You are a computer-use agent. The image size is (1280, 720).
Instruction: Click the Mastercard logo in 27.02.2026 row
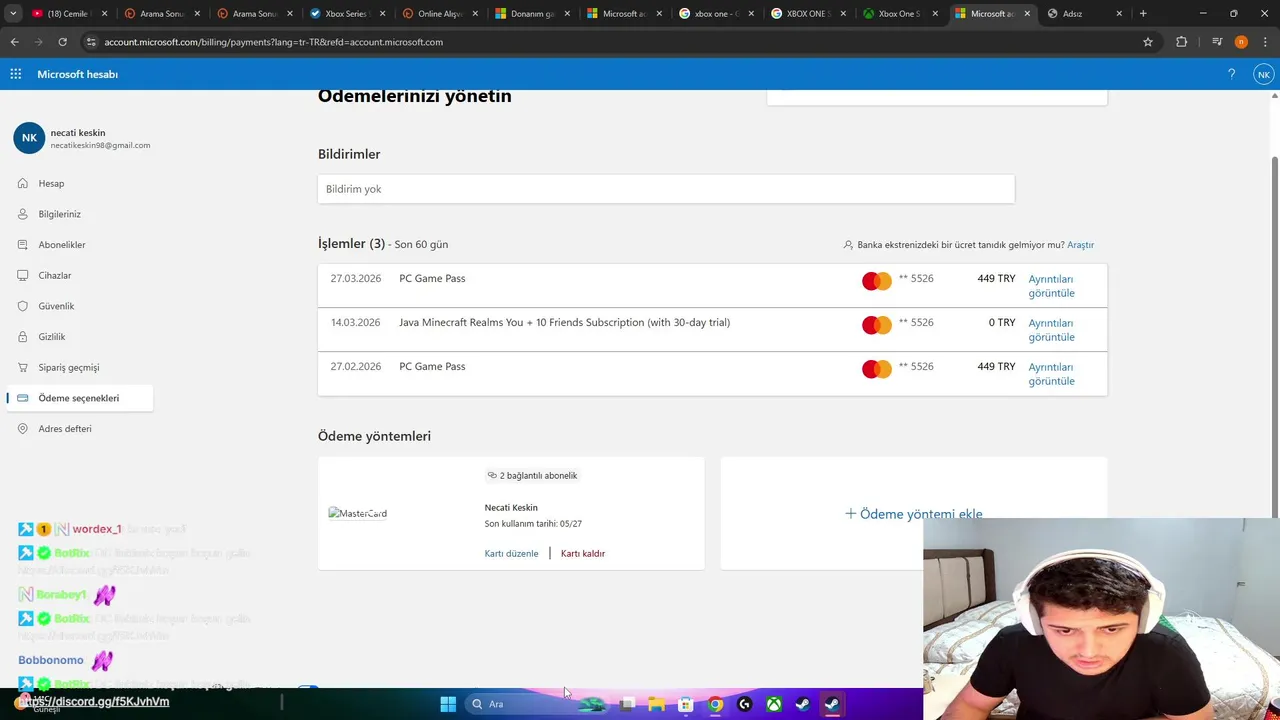tap(877, 370)
